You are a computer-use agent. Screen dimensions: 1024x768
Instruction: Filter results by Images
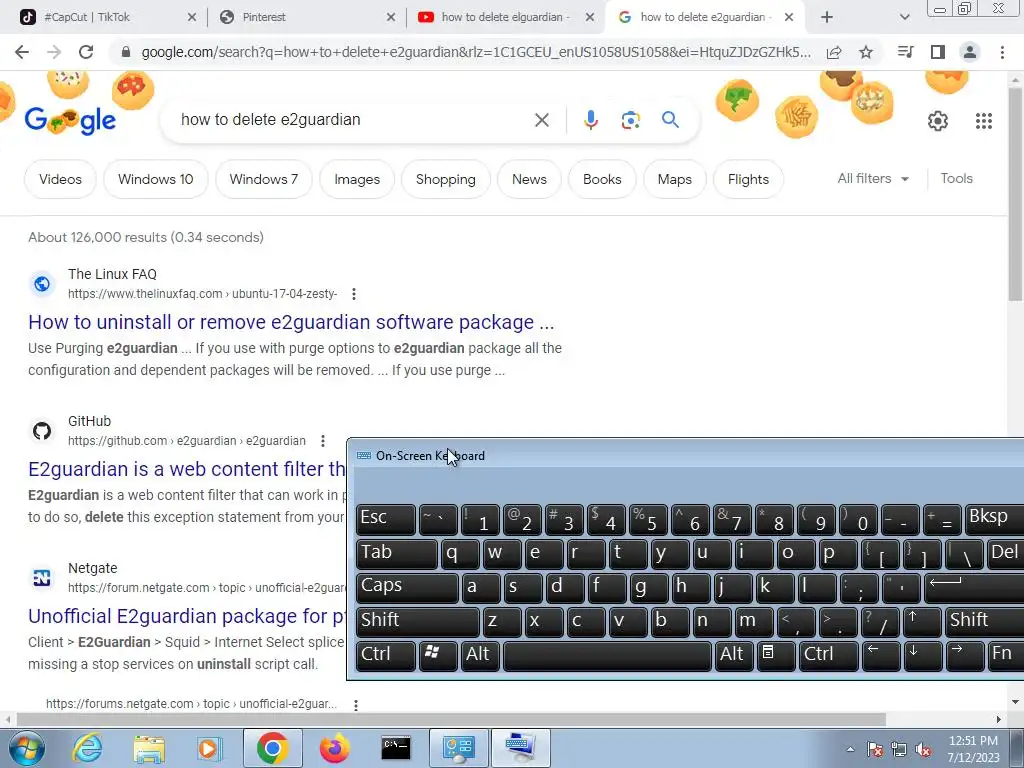(357, 180)
